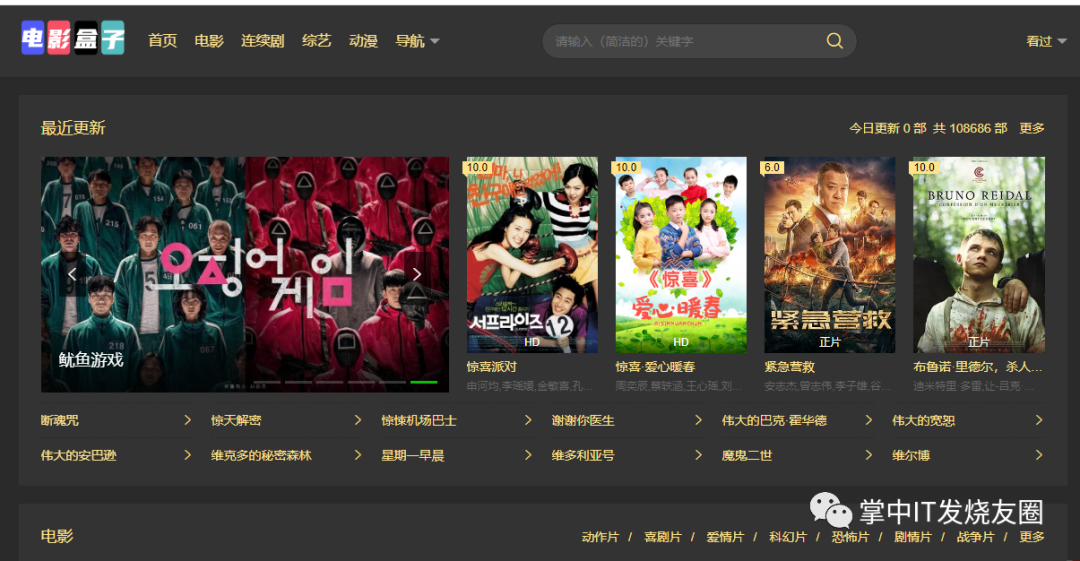1080x561 pixels.
Task: Click 紧急营救 title text
Action: pyautogui.click(x=789, y=367)
